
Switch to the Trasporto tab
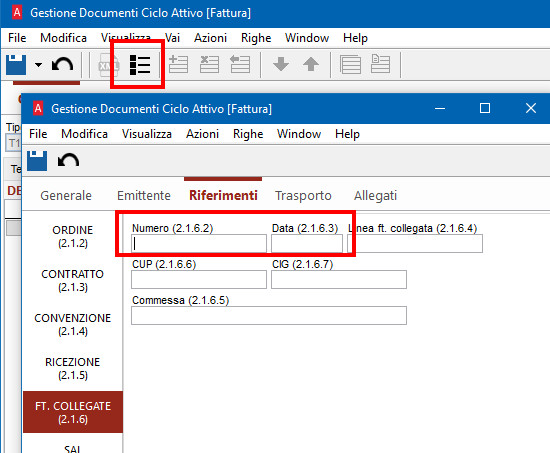(303, 195)
